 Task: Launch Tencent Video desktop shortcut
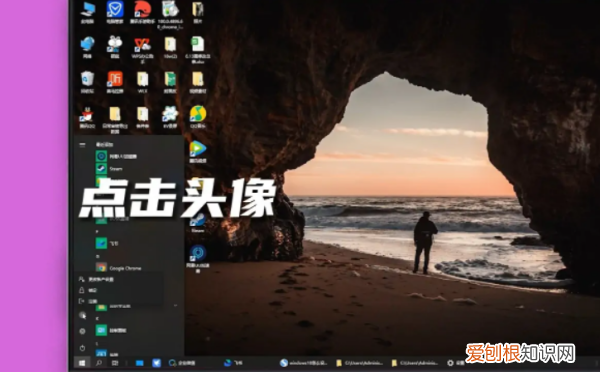[198, 152]
